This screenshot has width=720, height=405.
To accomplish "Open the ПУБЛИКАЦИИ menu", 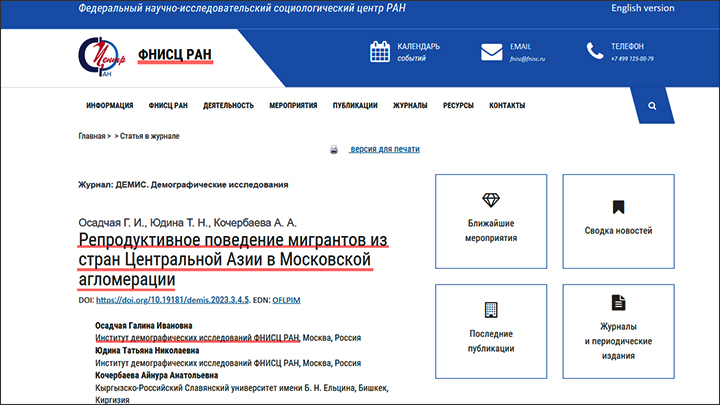I will [x=355, y=106].
